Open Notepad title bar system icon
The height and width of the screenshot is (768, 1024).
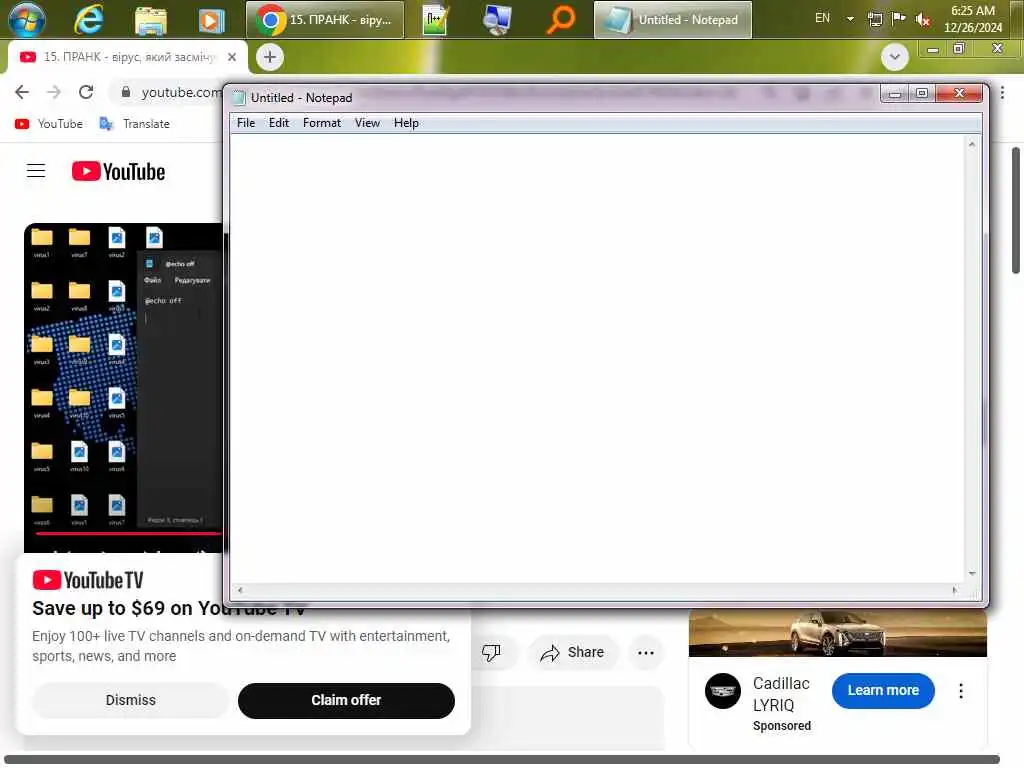240,98
